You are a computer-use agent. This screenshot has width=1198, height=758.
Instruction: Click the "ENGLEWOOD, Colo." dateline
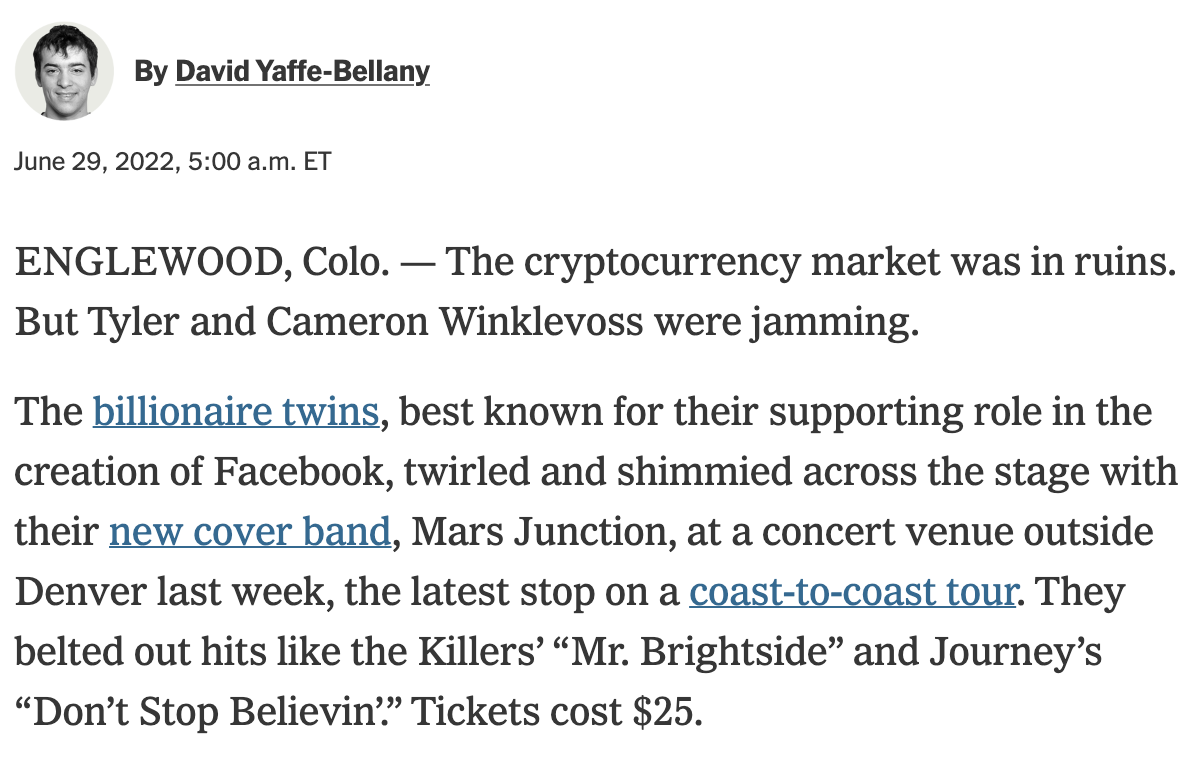coord(199,264)
